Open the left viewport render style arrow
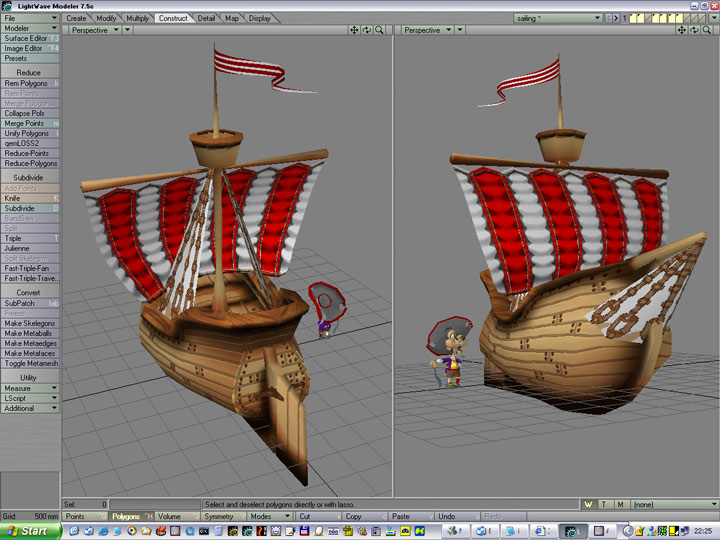The image size is (720, 540). tap(128, 30)
